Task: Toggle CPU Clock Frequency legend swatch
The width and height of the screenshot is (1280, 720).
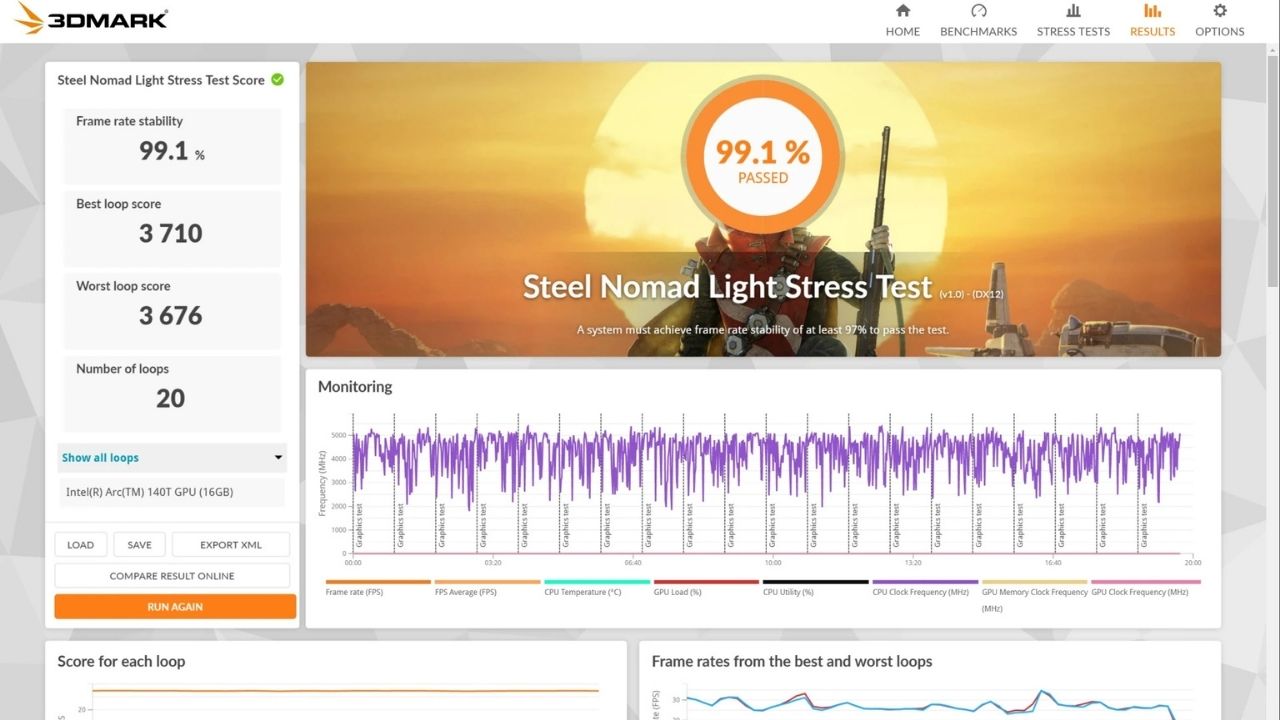Action: coord(925,582)
